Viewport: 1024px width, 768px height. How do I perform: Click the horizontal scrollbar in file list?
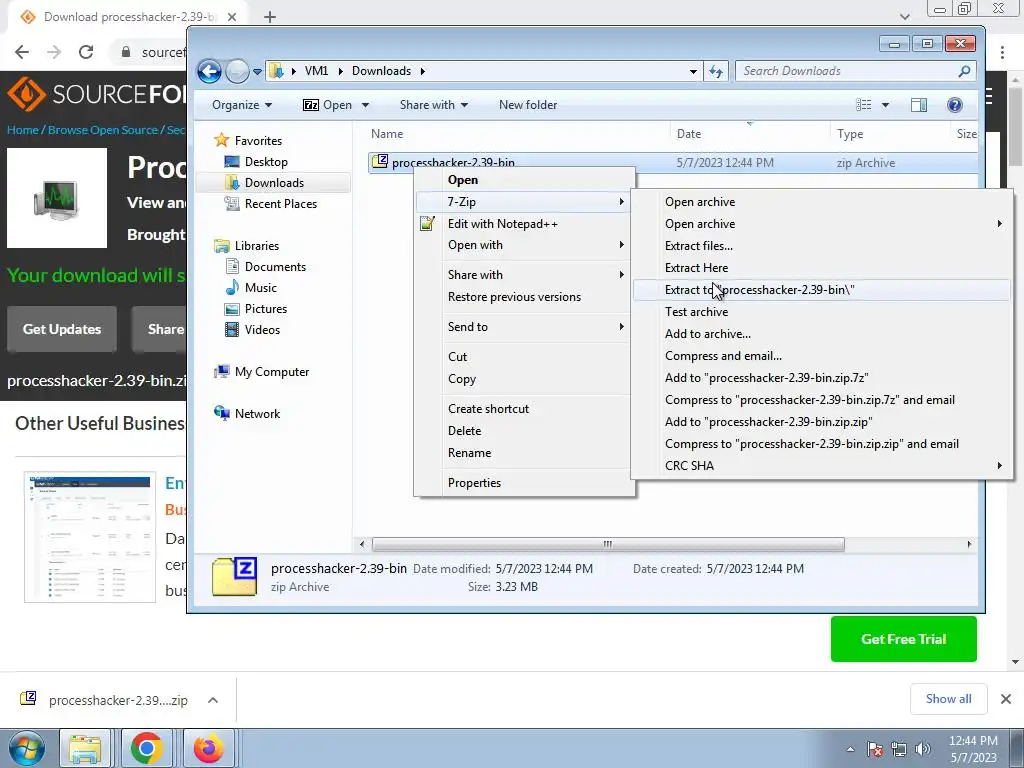coord(607,544)
